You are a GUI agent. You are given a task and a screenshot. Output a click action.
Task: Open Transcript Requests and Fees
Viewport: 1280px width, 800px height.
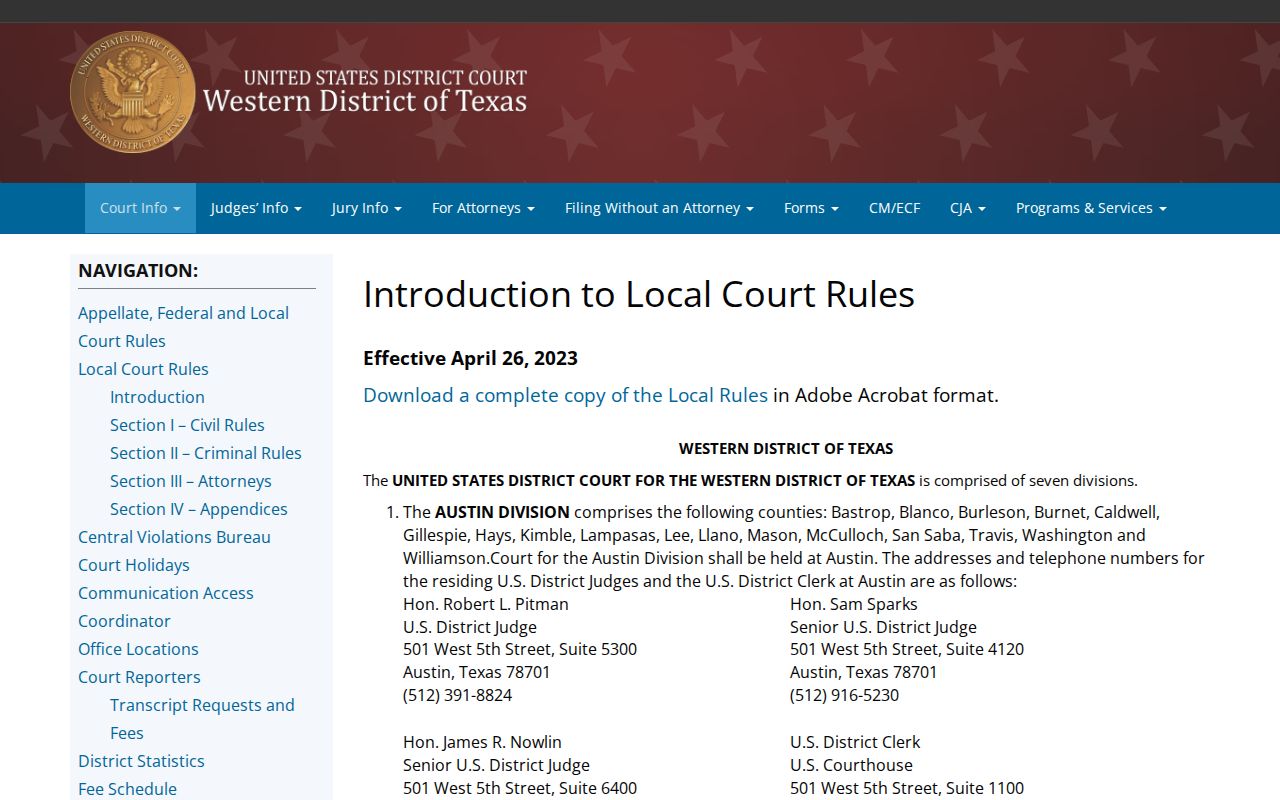(x=202, y=719)
